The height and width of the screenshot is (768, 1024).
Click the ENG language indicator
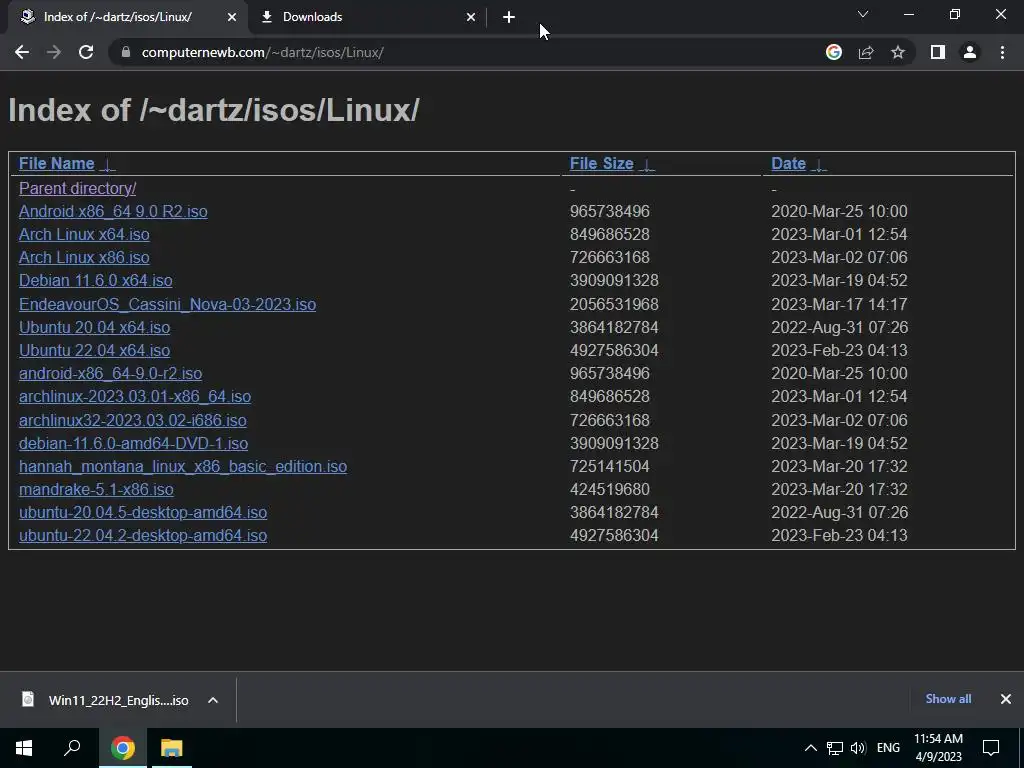point(888,748)
